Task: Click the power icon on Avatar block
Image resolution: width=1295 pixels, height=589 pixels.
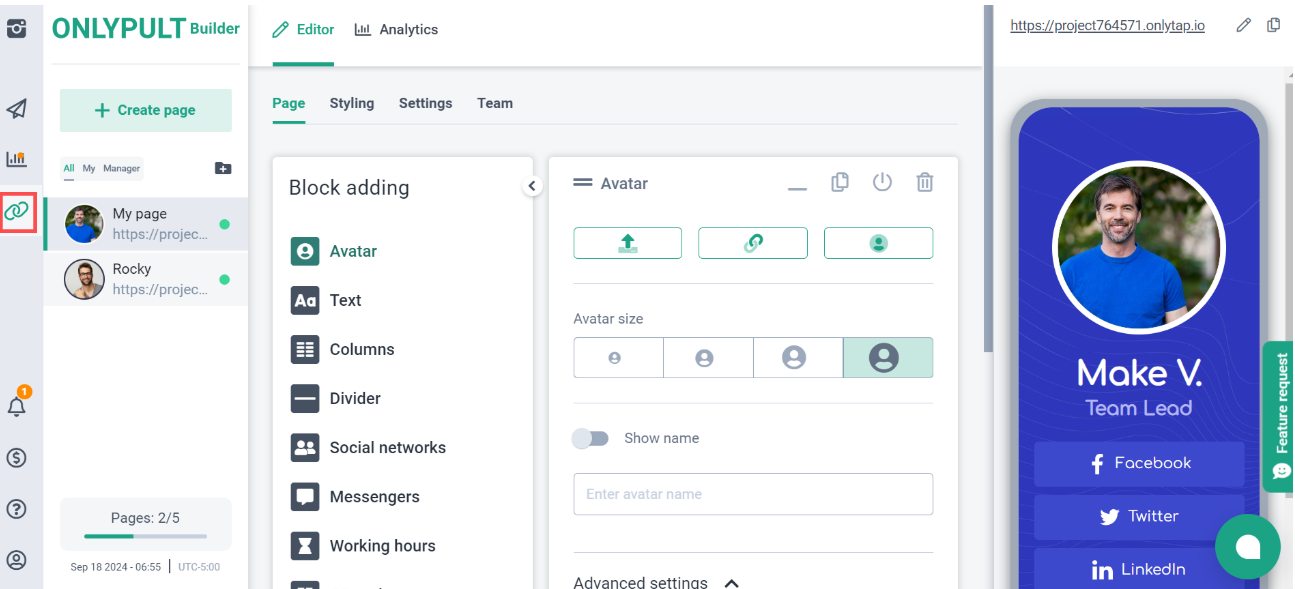Action: [x=882, y=182]
